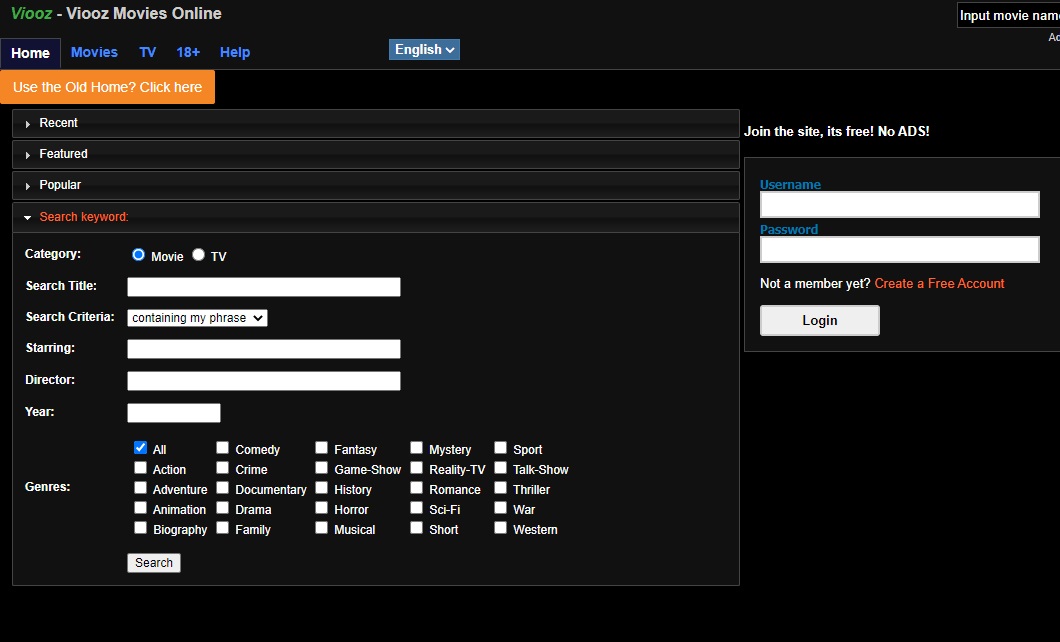Tick the Reality-TV genre checkbox

(416, 468)
